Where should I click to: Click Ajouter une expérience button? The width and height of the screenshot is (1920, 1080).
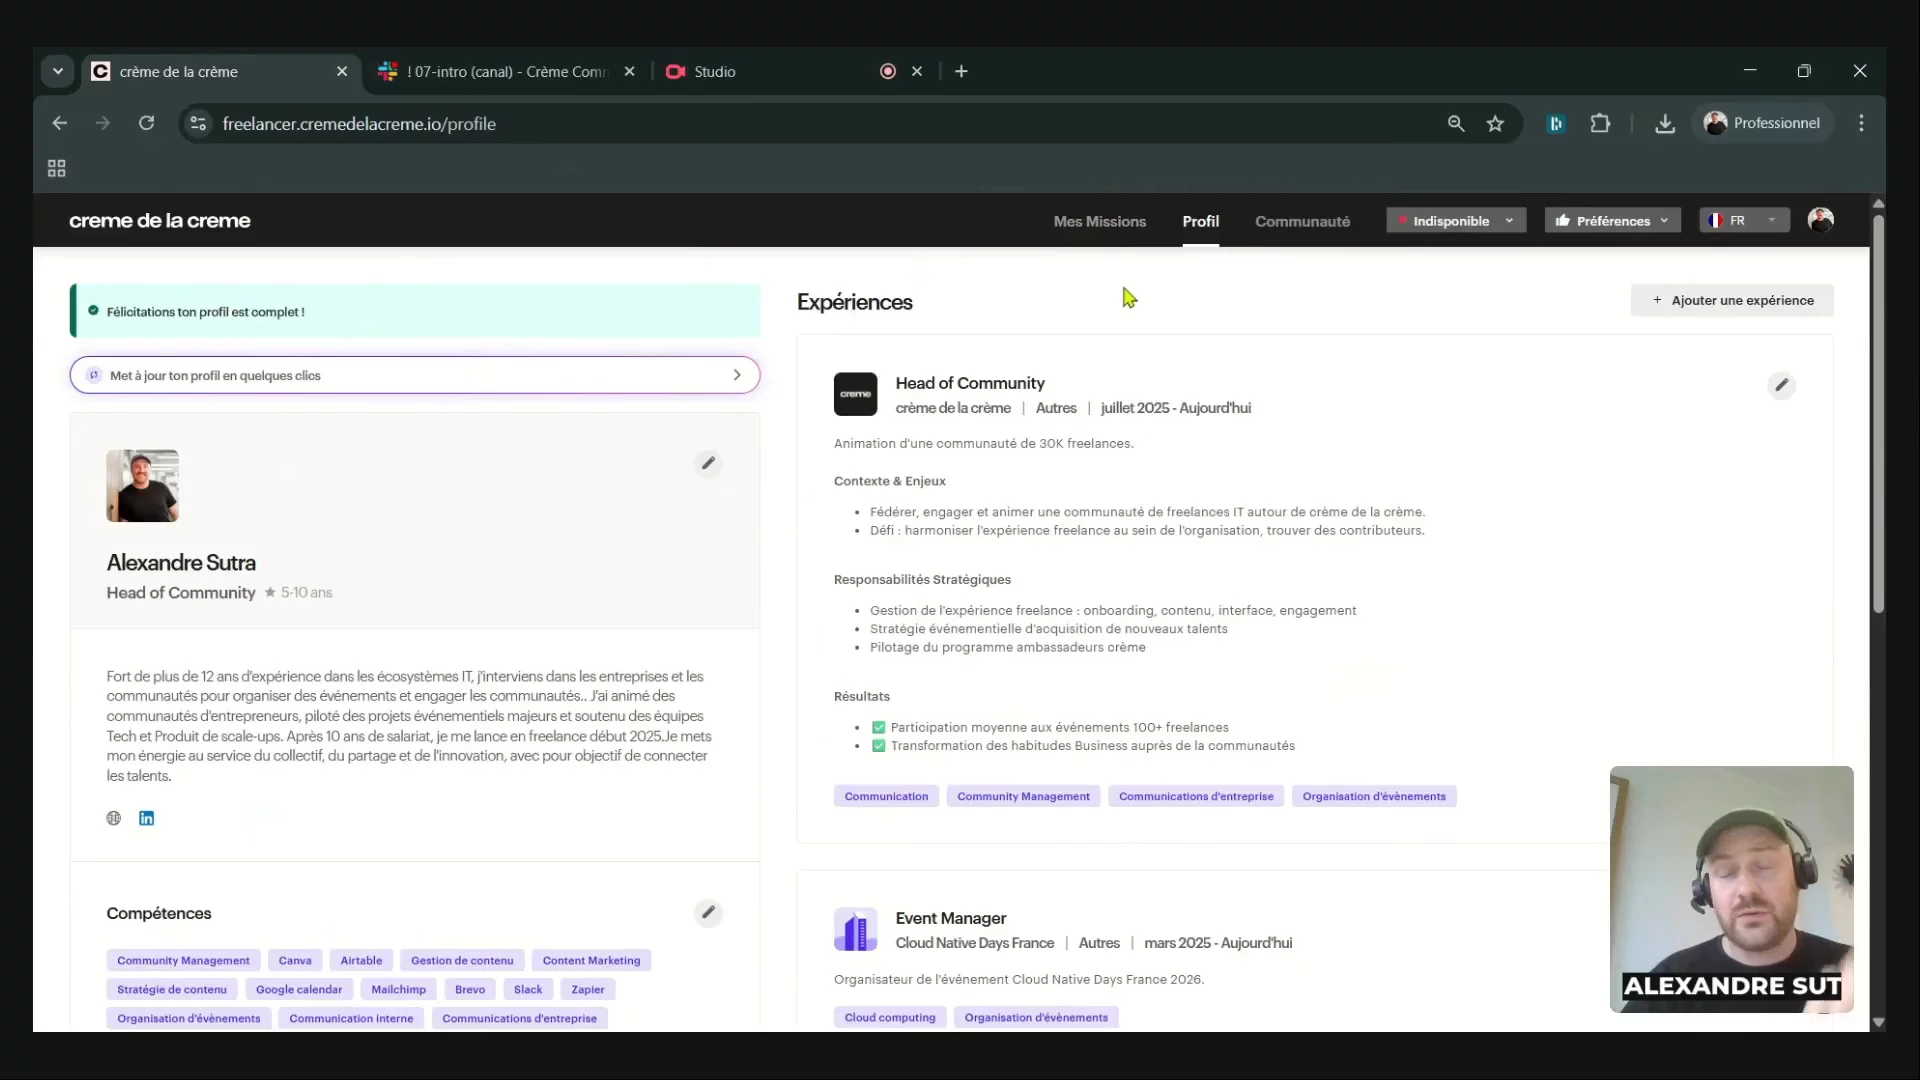coord(1732,300)
